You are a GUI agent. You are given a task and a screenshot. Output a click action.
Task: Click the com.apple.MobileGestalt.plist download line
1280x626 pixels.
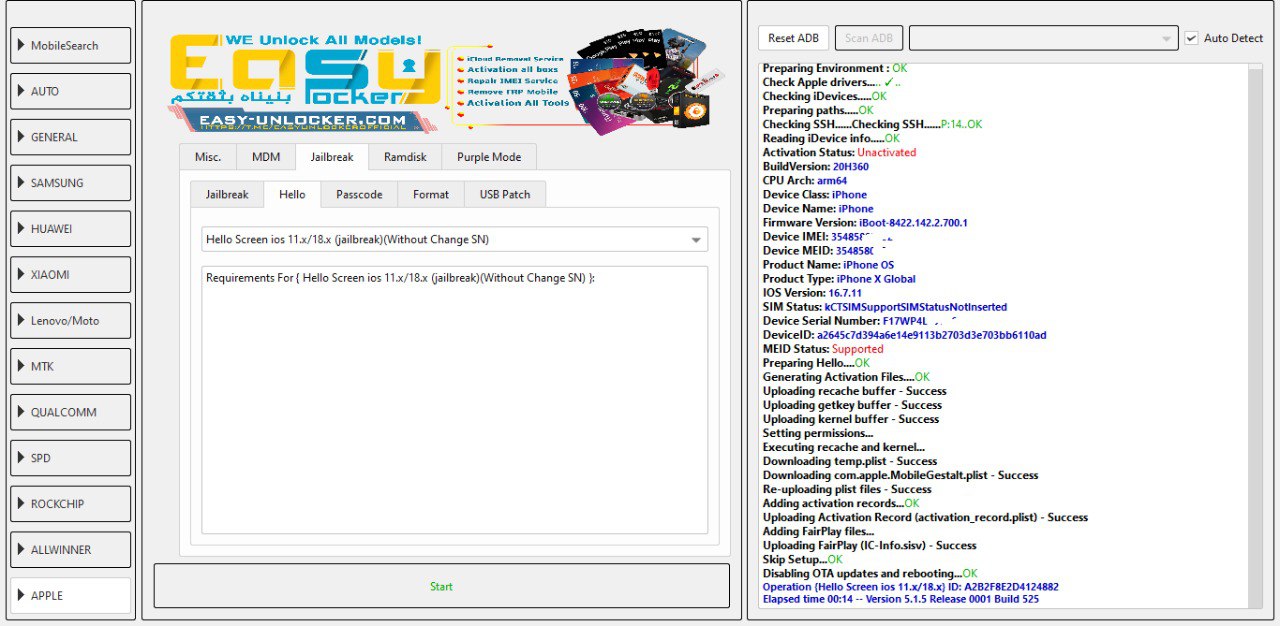[900, 475]
